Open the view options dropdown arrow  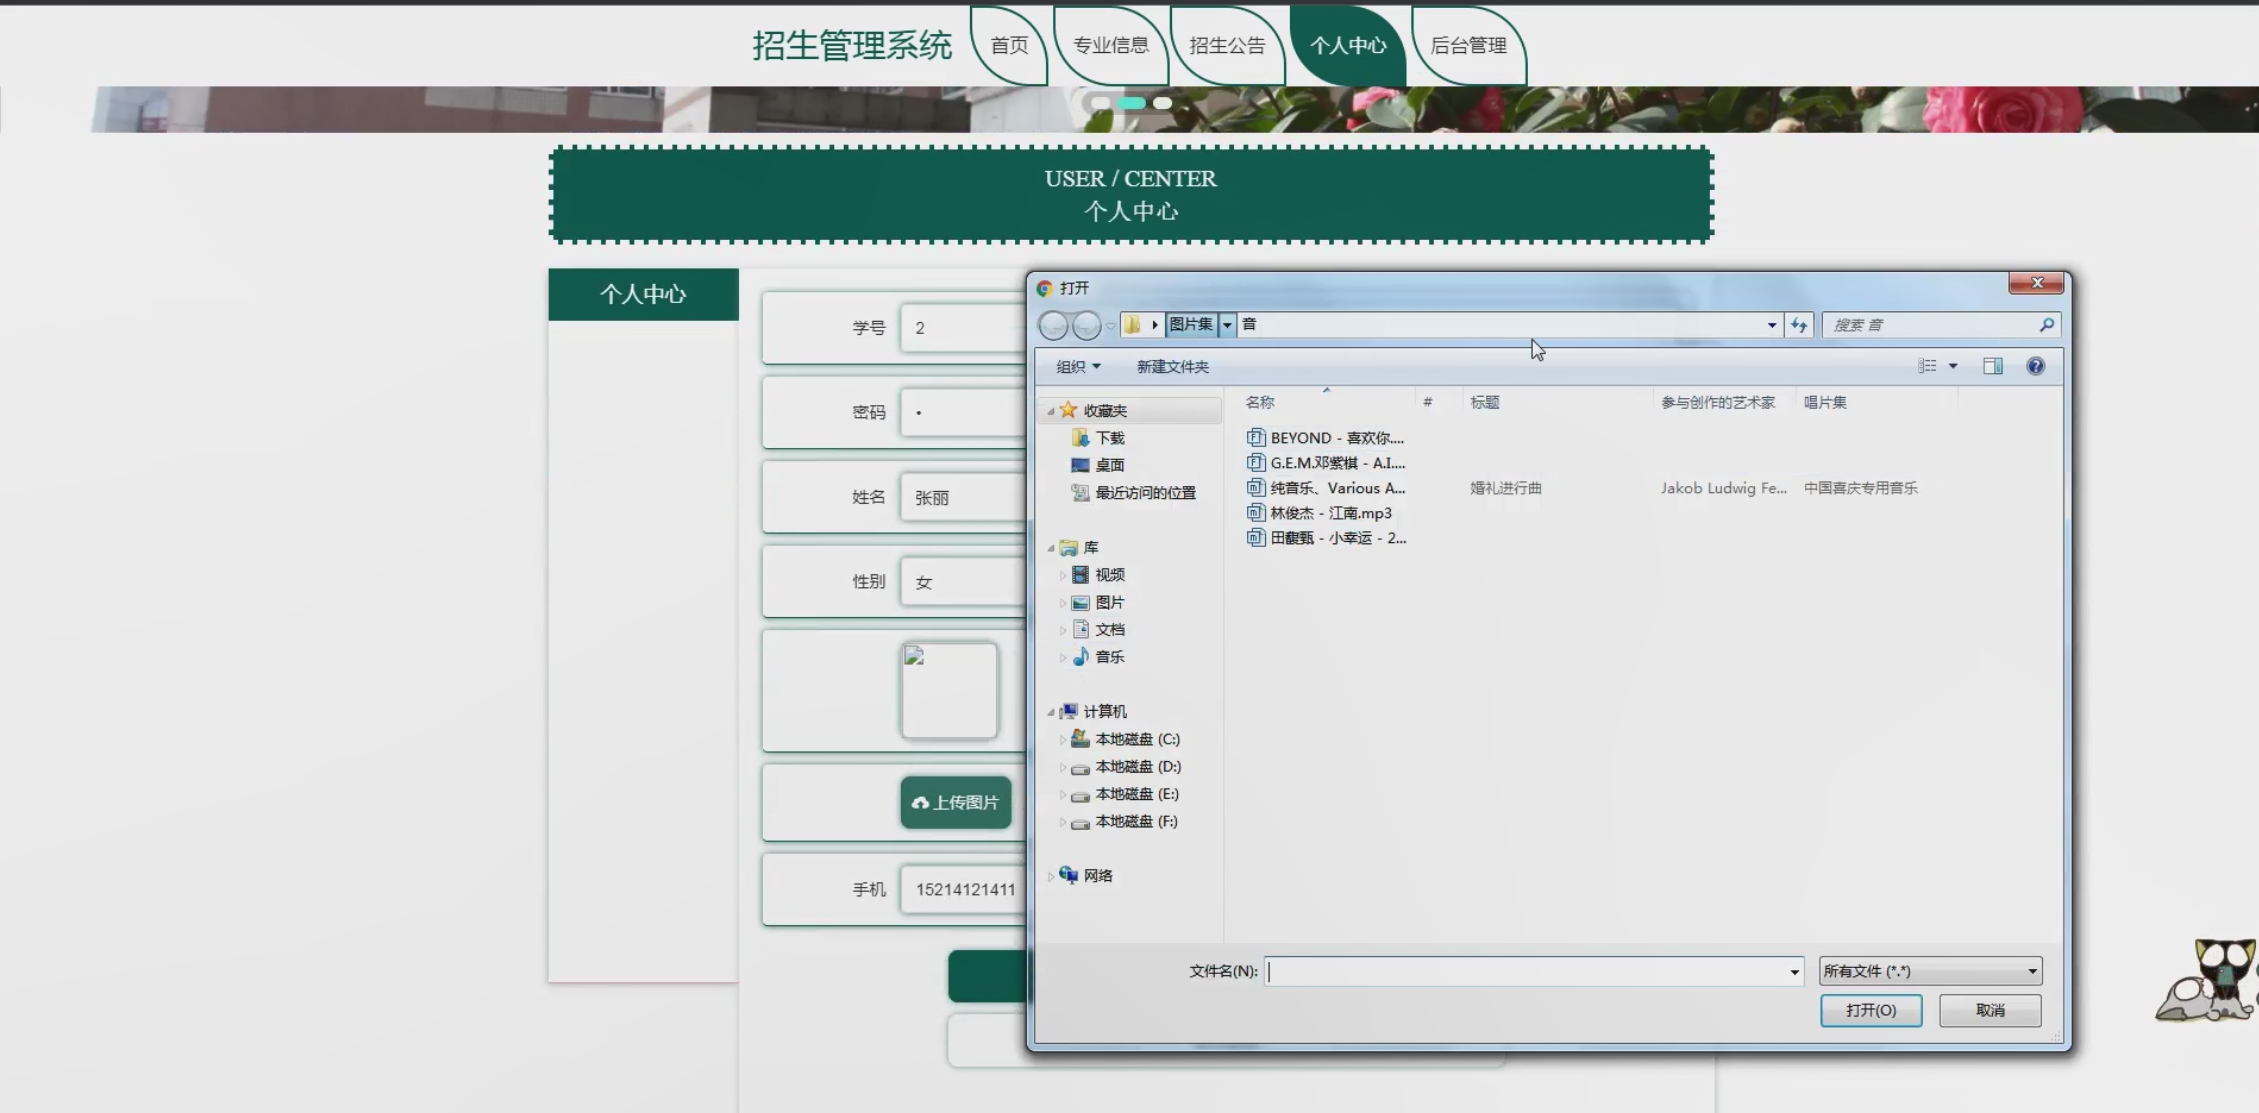click(x=1953, y=366)
